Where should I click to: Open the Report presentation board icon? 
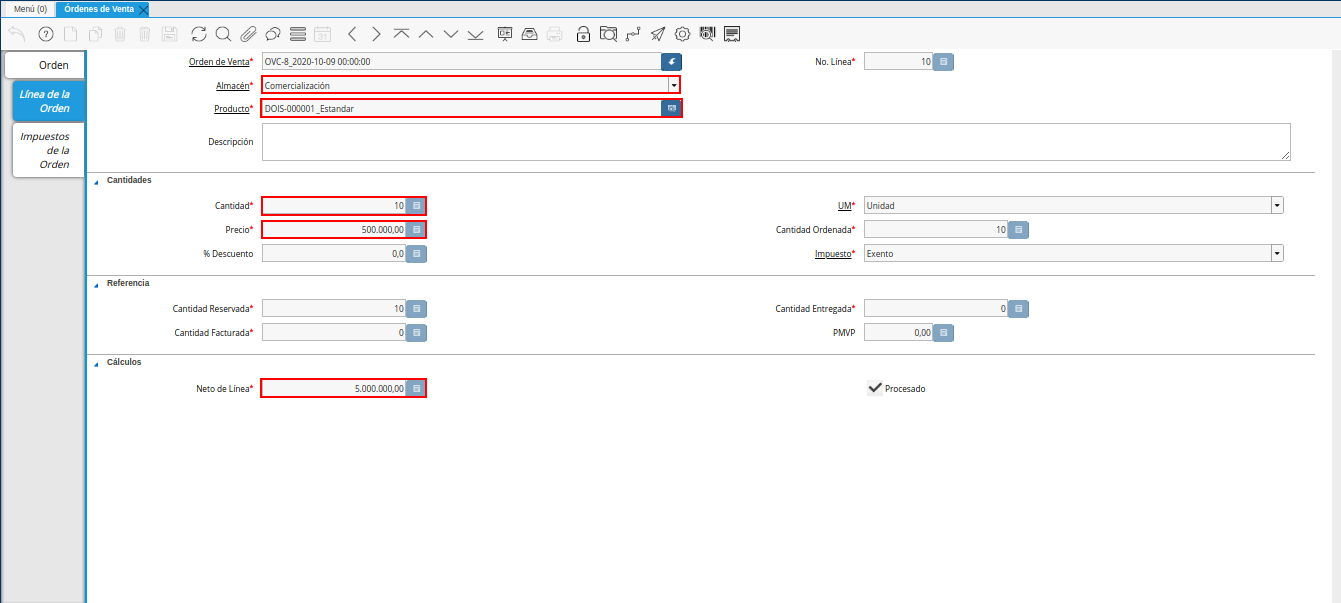[x=505, y=34]
